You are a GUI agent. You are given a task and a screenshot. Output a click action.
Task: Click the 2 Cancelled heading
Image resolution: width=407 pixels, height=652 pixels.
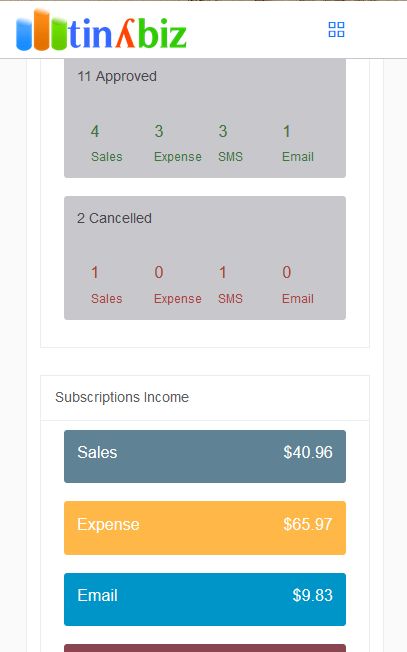(114, 218)
